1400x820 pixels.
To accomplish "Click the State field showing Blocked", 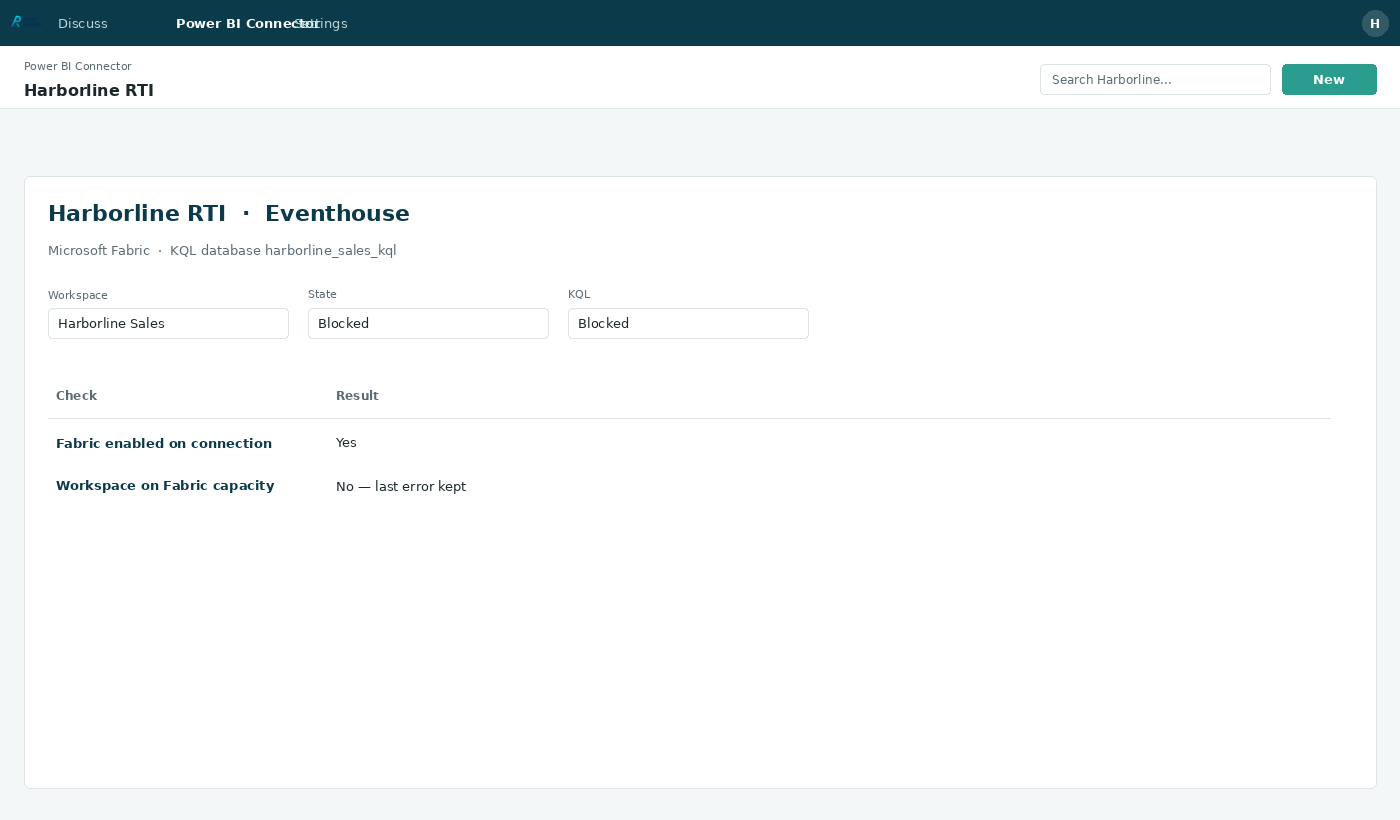I will pyautogui.click(x=428, y=323).
